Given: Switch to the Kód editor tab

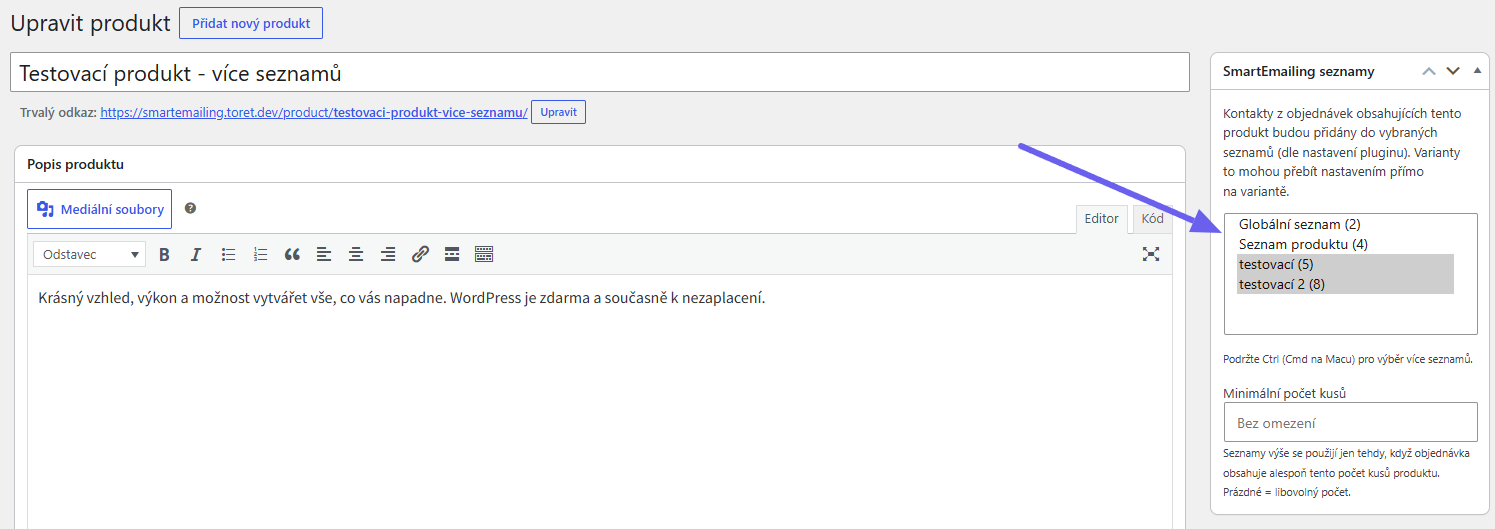Looking at the screenshot, I should point(1153,219).
